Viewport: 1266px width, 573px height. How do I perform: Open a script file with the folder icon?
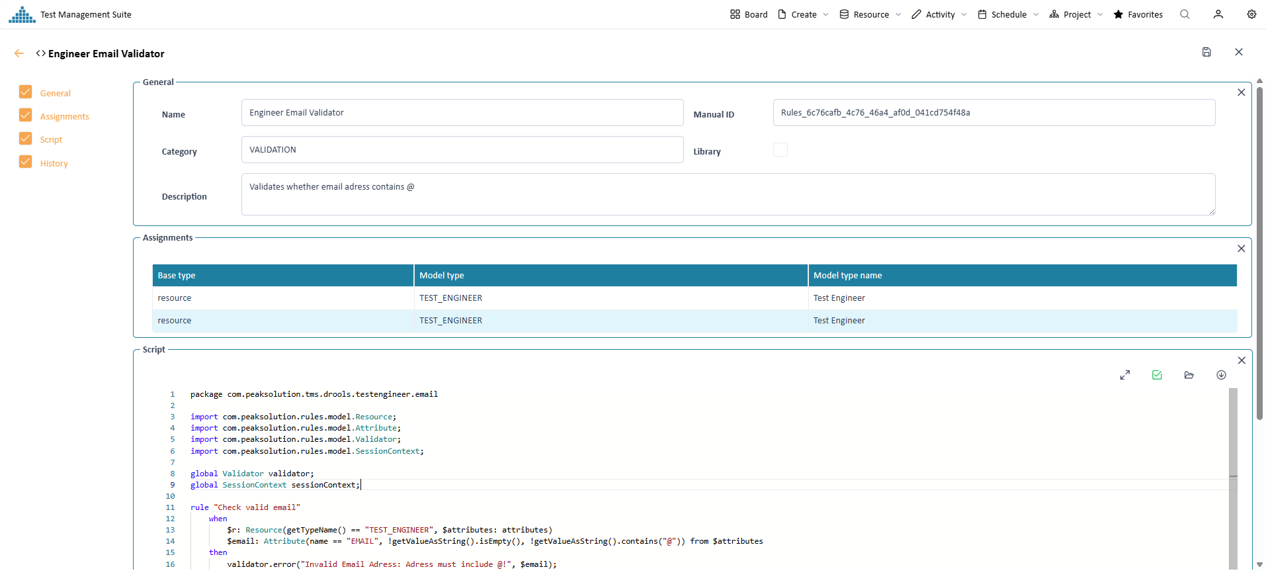[x=1189, y=375]
